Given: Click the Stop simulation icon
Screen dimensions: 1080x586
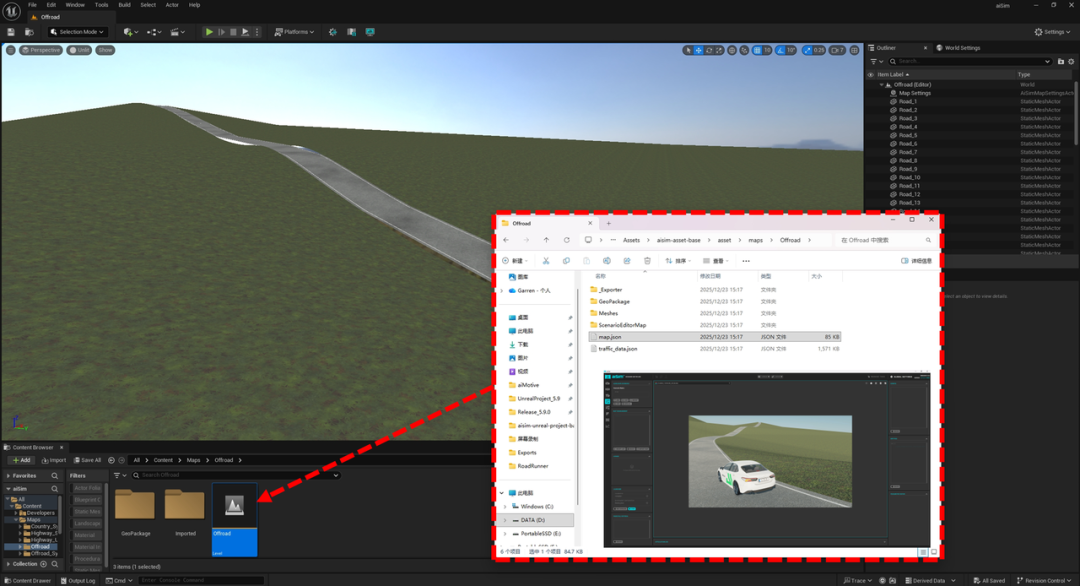Looking at the screenshot, I should 233,32.
